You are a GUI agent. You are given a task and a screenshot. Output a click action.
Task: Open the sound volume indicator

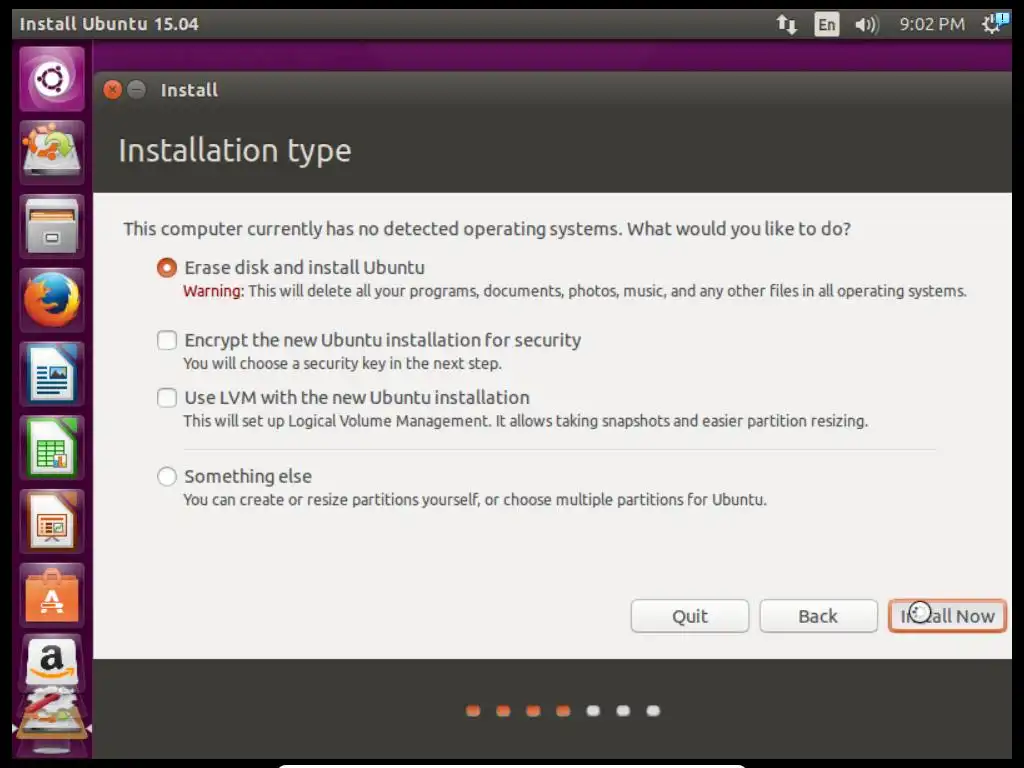(867, 25)
